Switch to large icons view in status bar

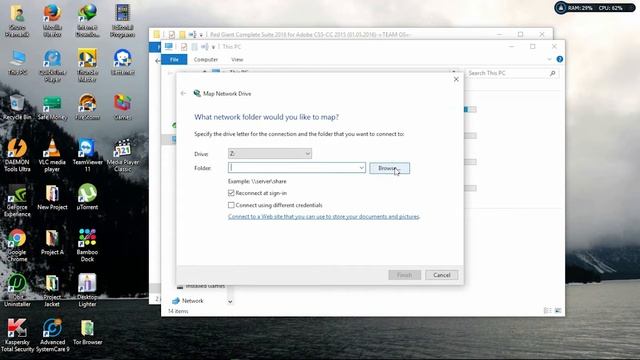558,311
